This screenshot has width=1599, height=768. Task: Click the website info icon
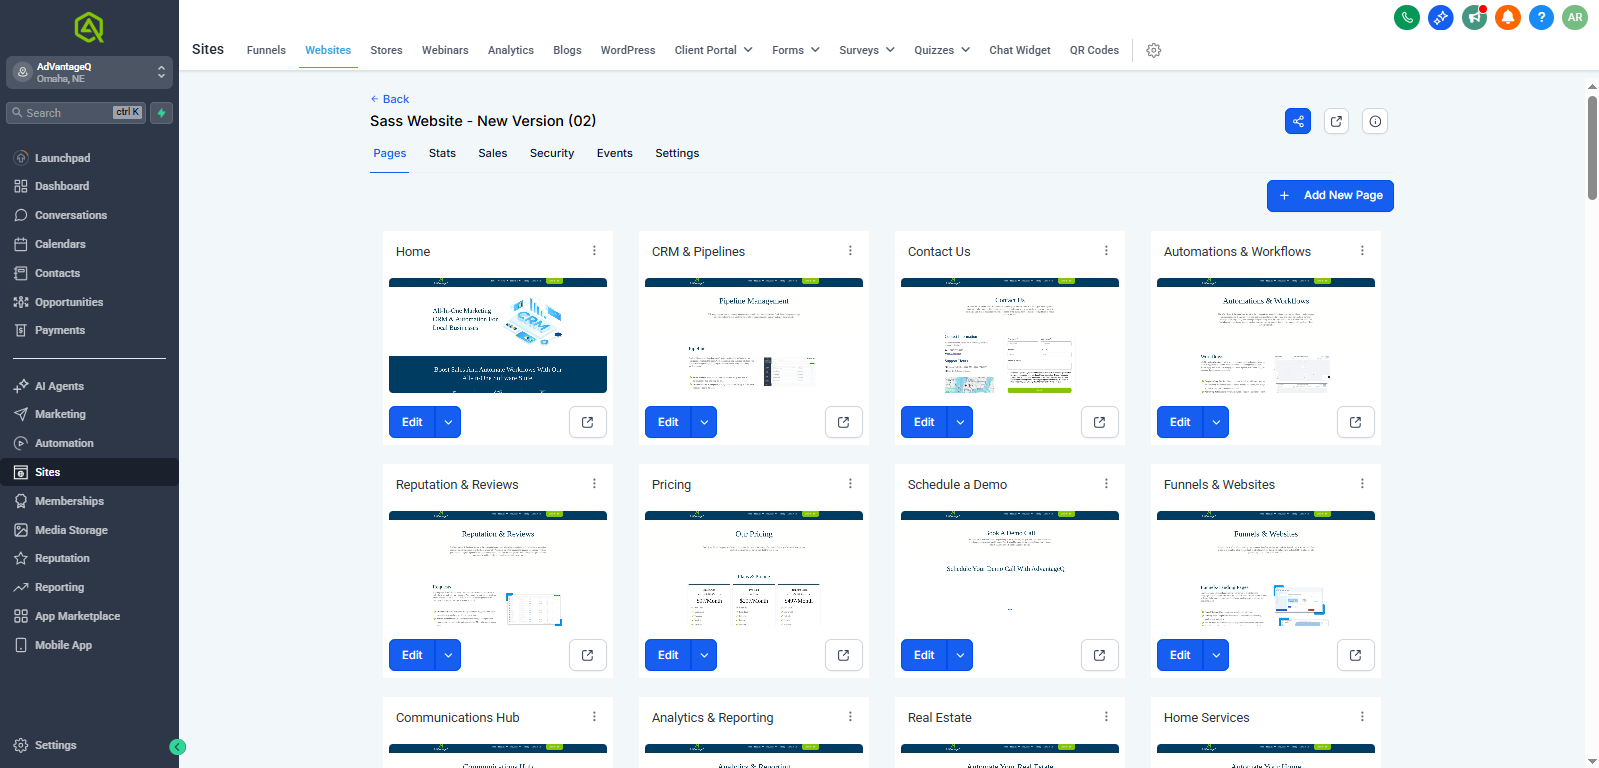[x=1375, y=121]
